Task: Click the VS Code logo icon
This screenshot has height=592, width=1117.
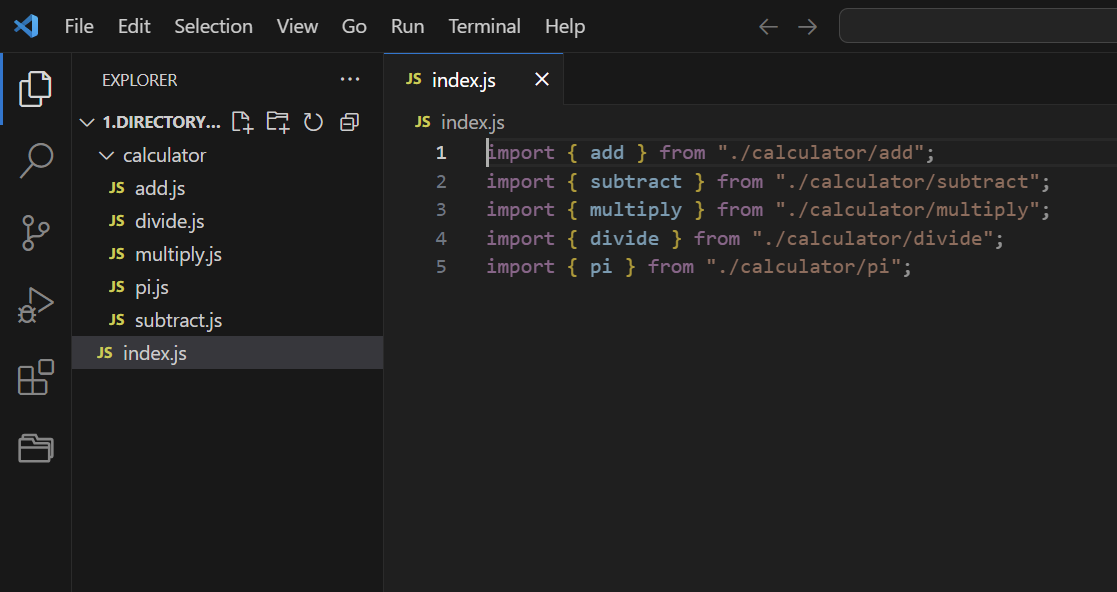Action: (x=26, y=26)
